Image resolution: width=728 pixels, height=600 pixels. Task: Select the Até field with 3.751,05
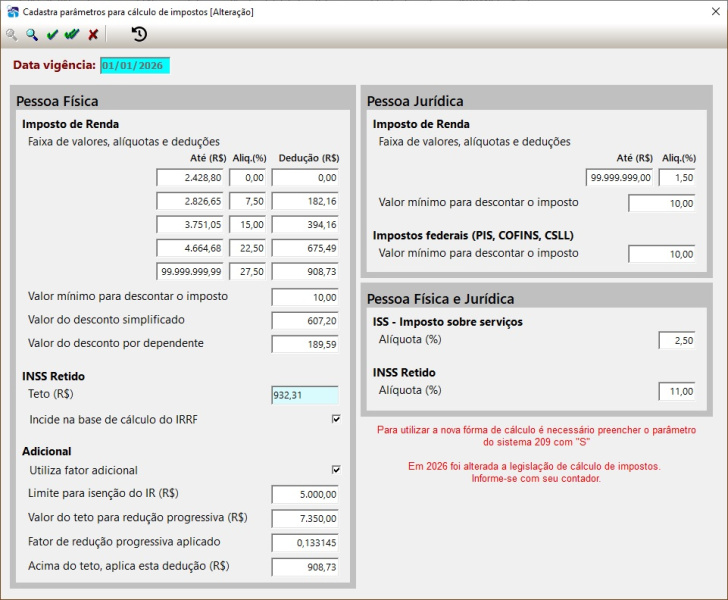pos(189,224)
